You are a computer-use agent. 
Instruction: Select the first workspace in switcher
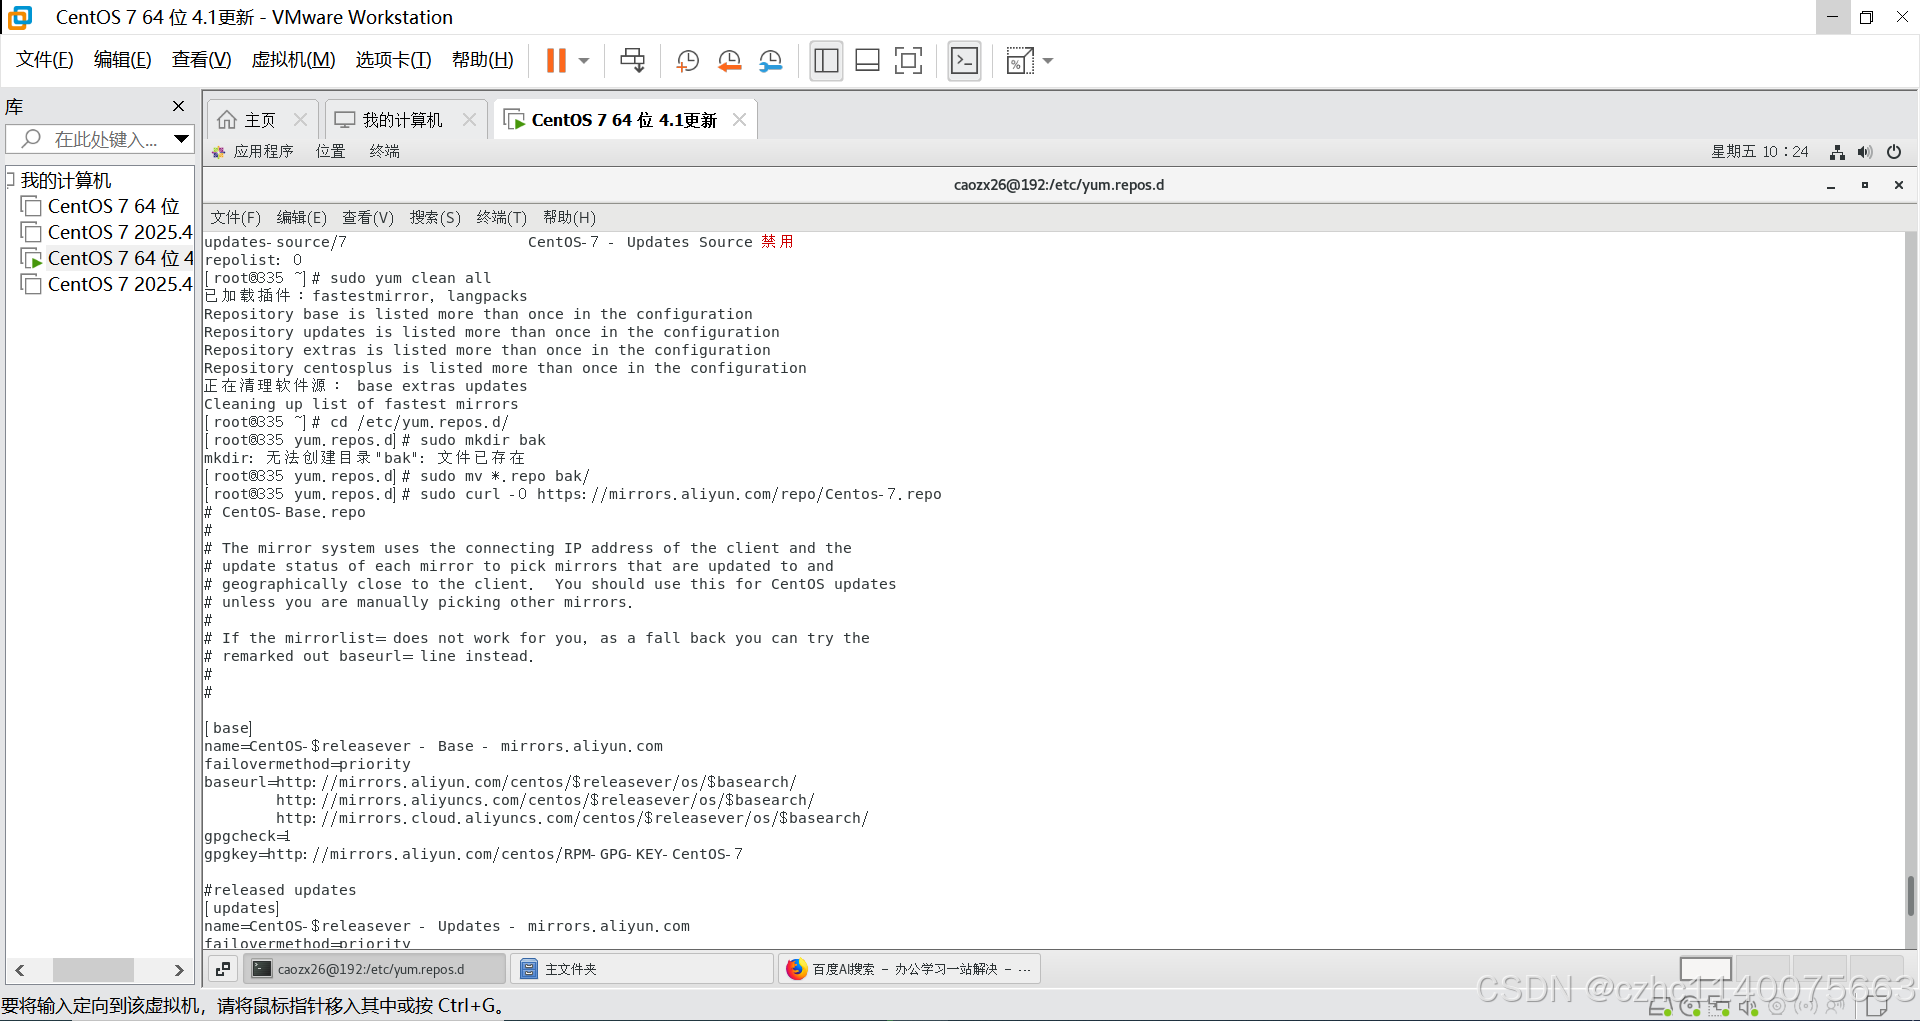(1705, 968)
